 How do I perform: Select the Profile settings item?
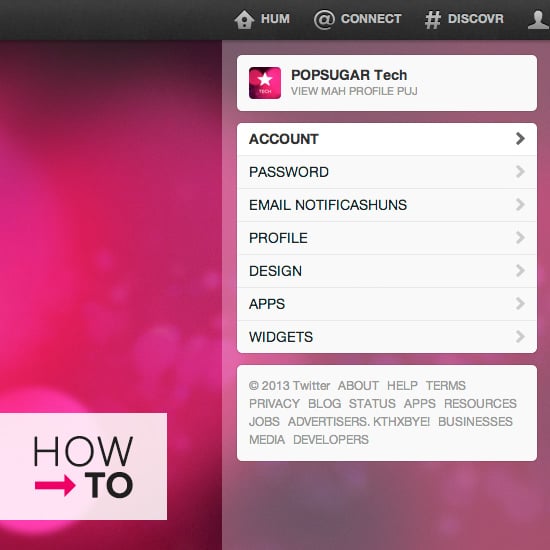pyautogui.click(x=387, y=238)
